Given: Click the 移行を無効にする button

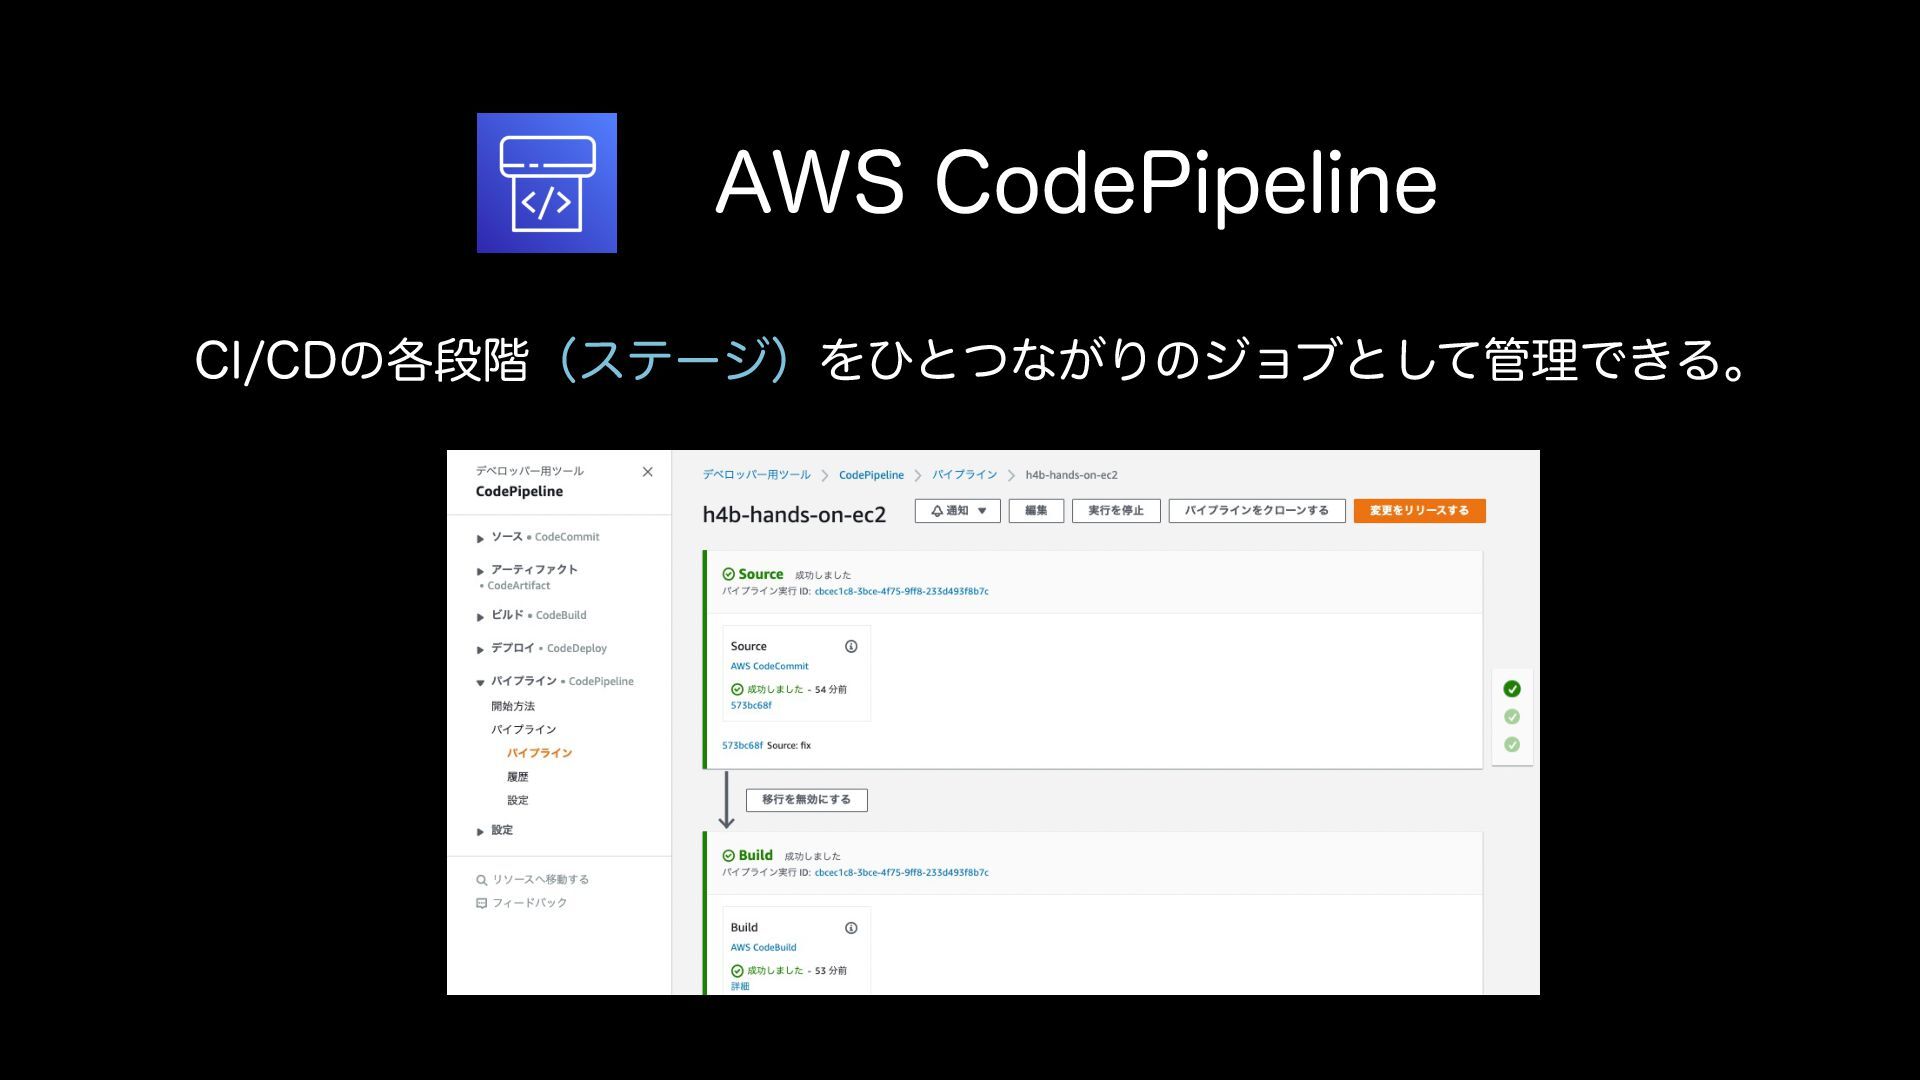Looking at the screenshot, I should tap(806, 800).
